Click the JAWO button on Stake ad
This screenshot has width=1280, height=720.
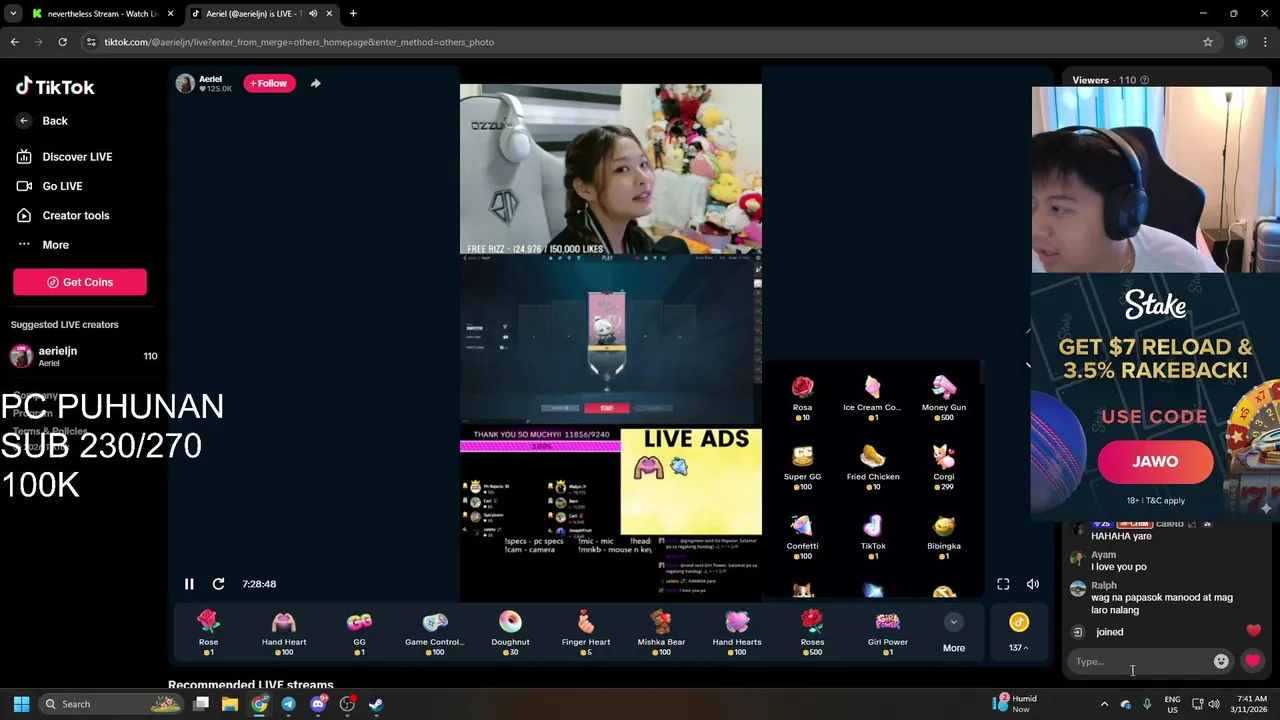(1155, 462)
